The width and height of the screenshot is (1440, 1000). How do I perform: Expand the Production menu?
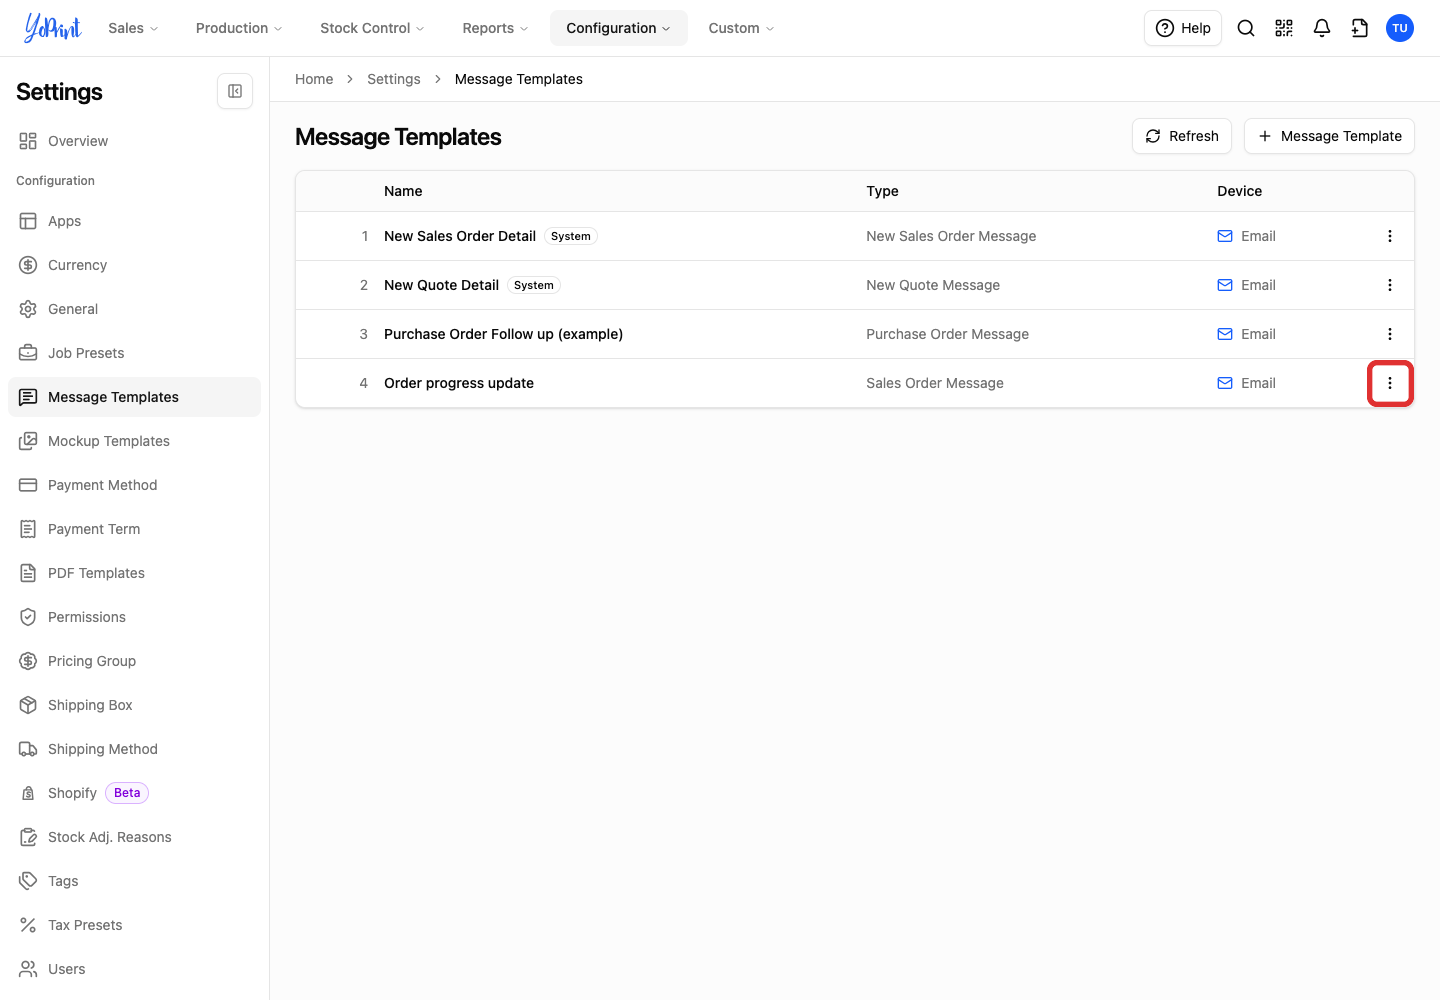coord(239,28)
